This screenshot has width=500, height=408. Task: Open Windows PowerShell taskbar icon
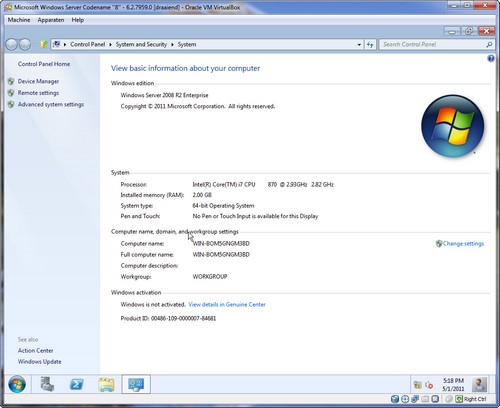pyautogui.click(x=77, y=384)
